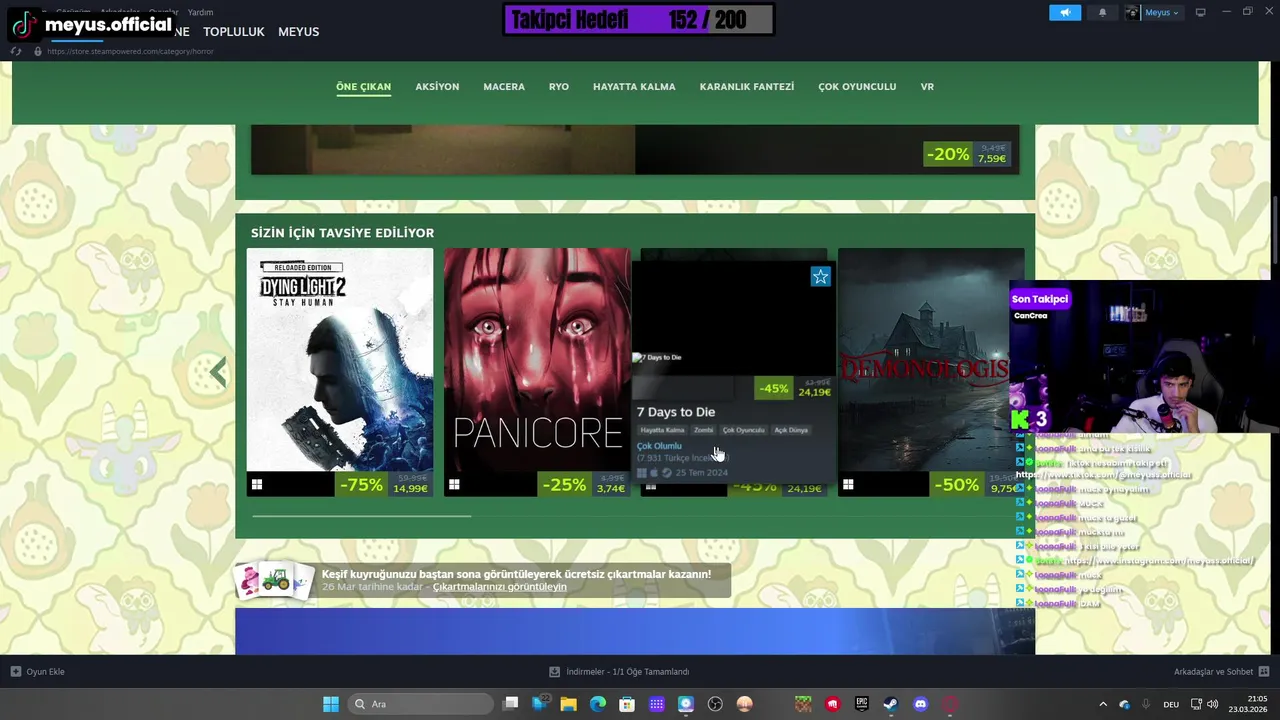
Task: Select the ÖNE ÇIKAN tab
Action: (x=363, y=87)
